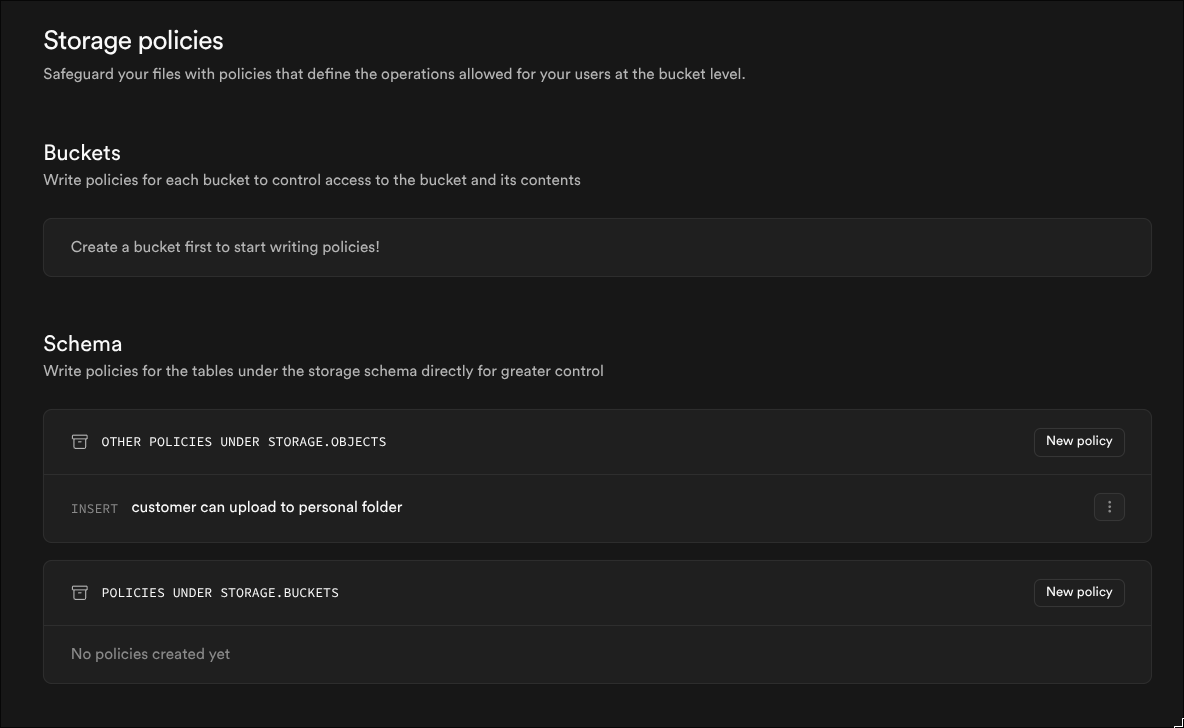Click 'OTHER POLICIES UNDER STORAGE.OBJECTS' header text
Screen dimensions: 1184x728
click(x=243, y=442)
